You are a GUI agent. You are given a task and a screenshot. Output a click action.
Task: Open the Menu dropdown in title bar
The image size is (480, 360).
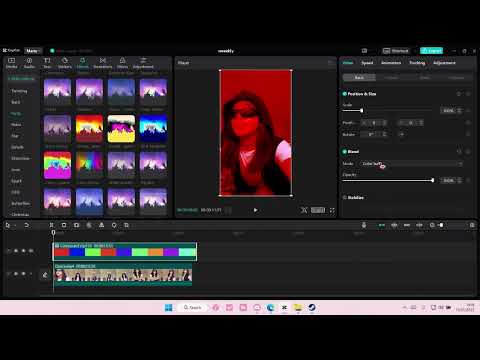33,51
